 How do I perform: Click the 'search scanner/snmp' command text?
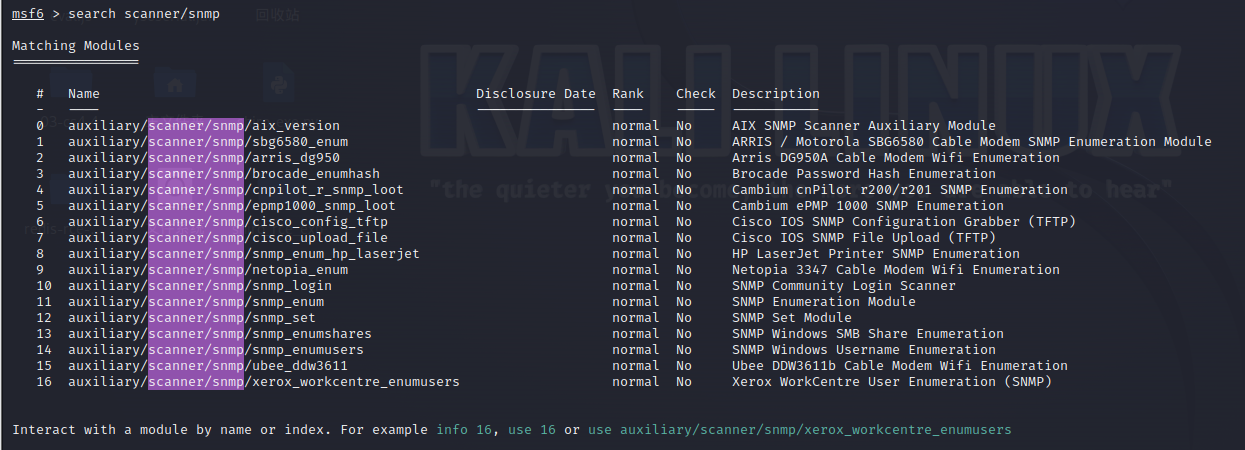(x=143, y=14)
